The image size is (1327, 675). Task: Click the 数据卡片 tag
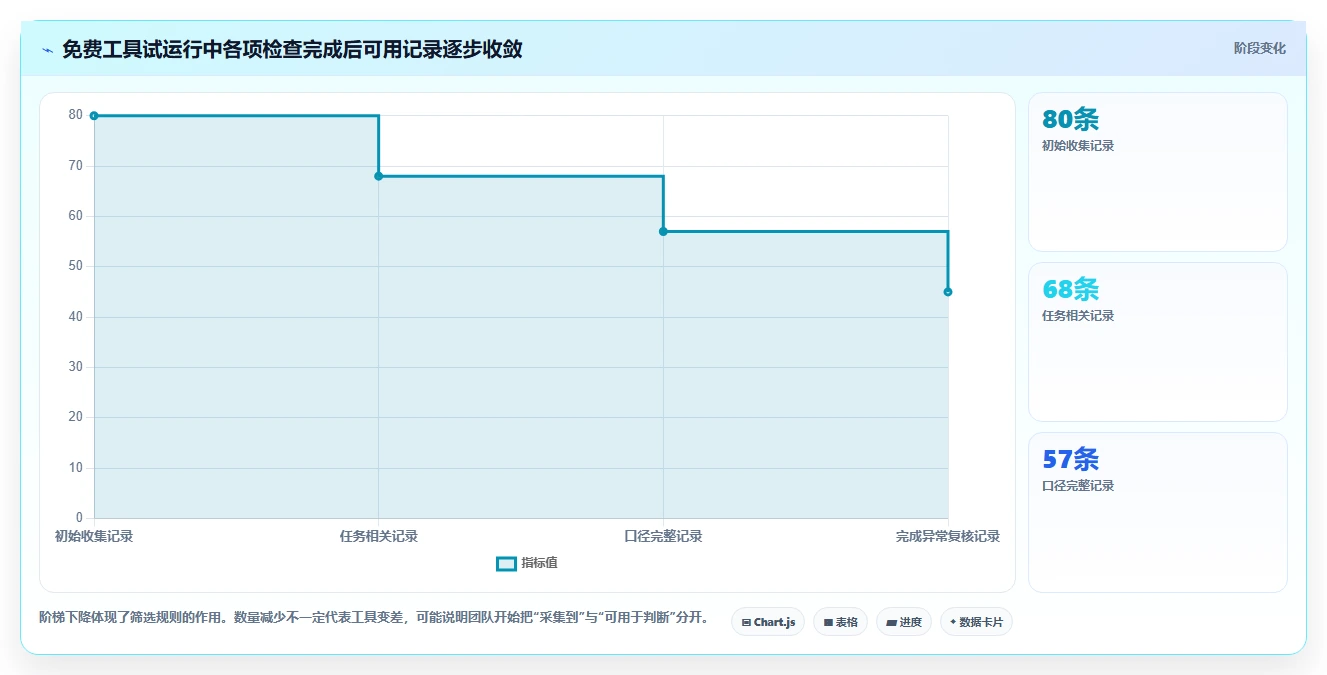tap(976, 622)
